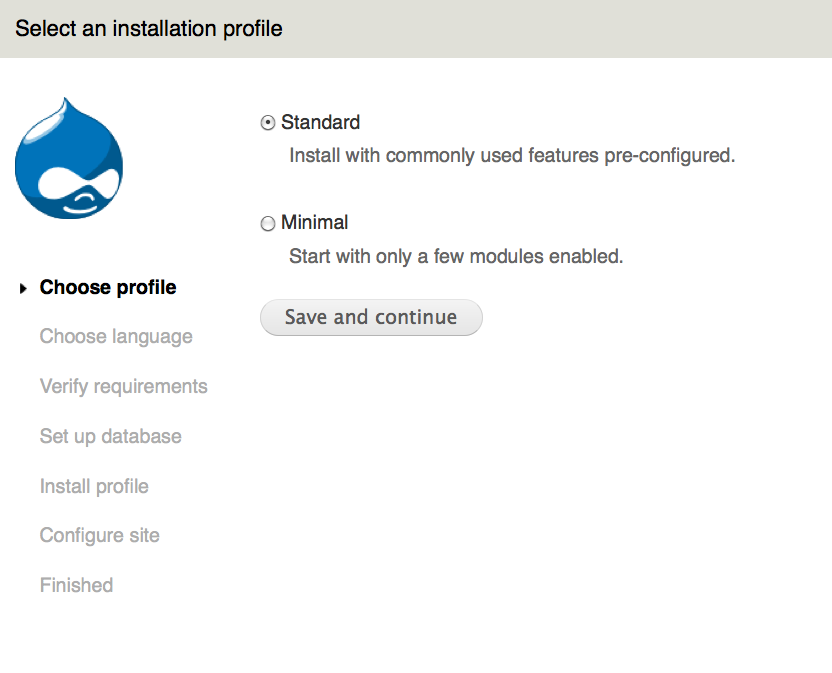Click the Standard profile description text
The image size is (832, 673).
[512, 156]
